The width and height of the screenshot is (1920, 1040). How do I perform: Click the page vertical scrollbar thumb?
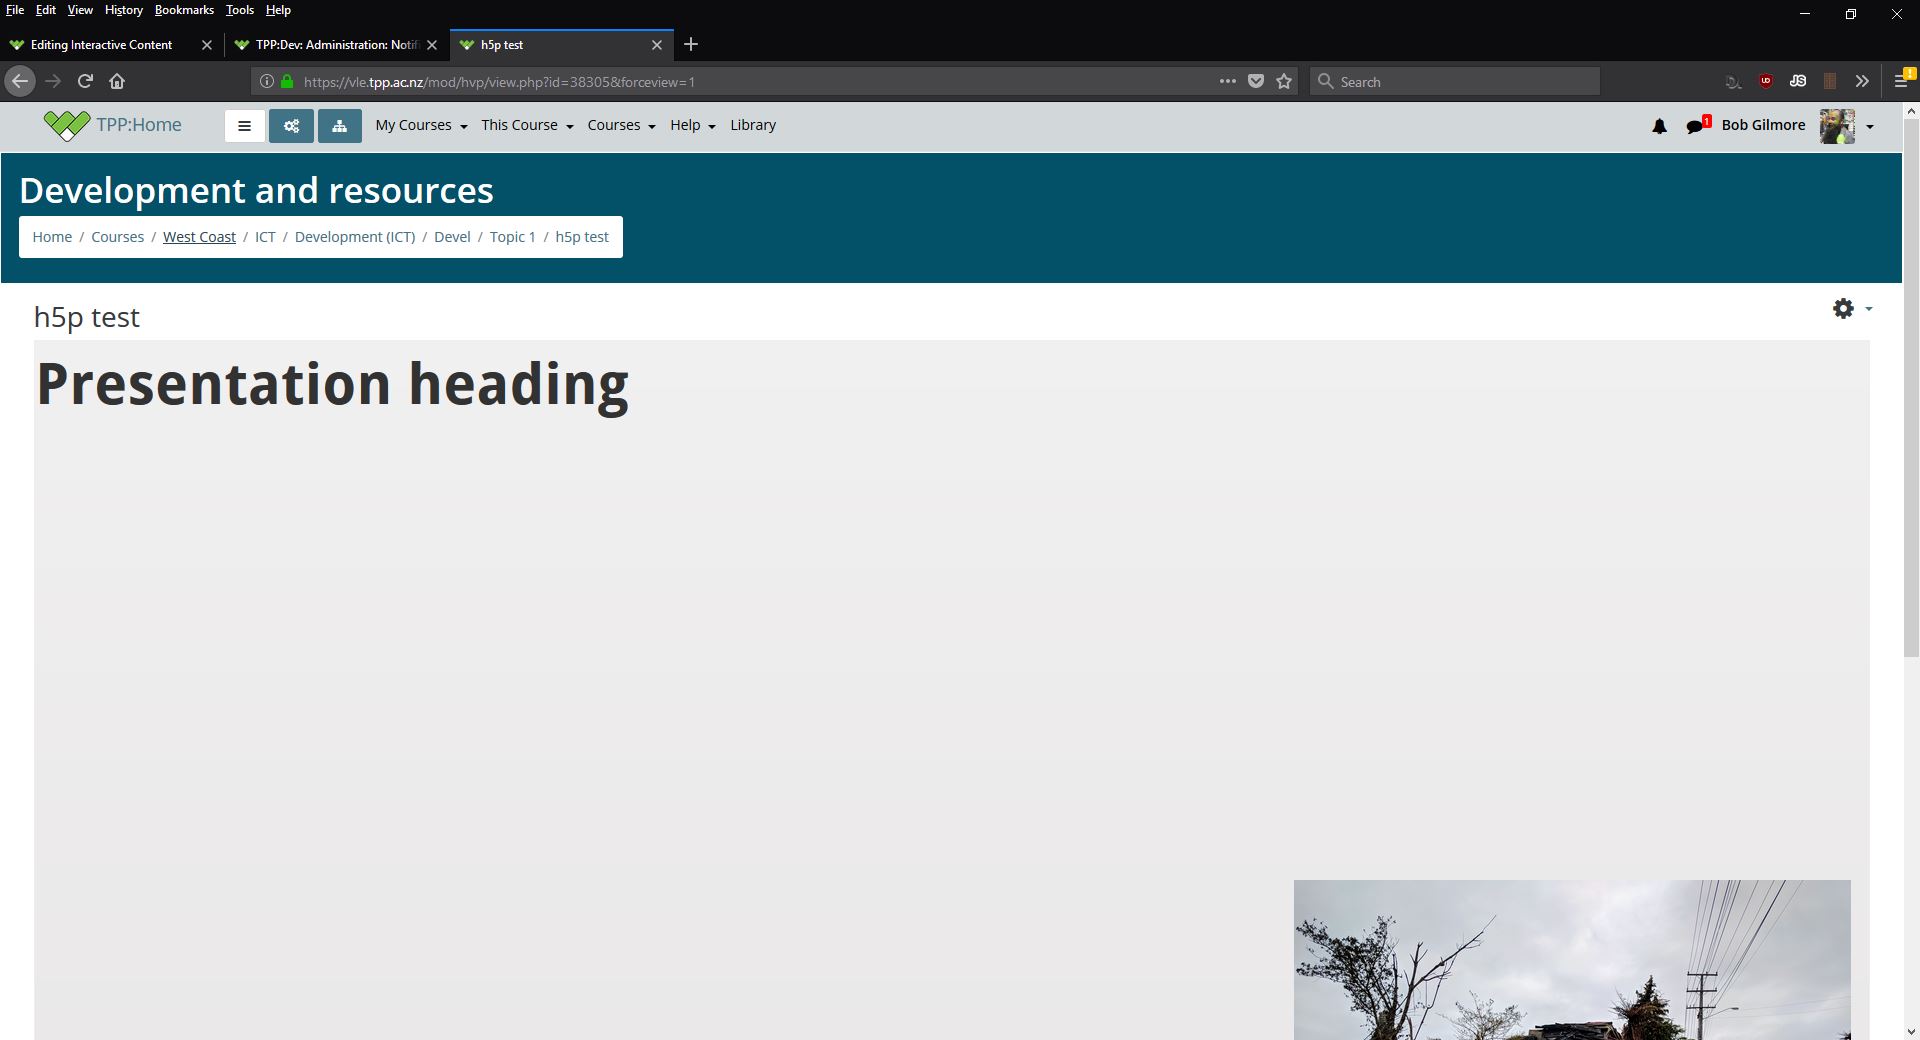pyautogui.click(x=1911, y=390)
